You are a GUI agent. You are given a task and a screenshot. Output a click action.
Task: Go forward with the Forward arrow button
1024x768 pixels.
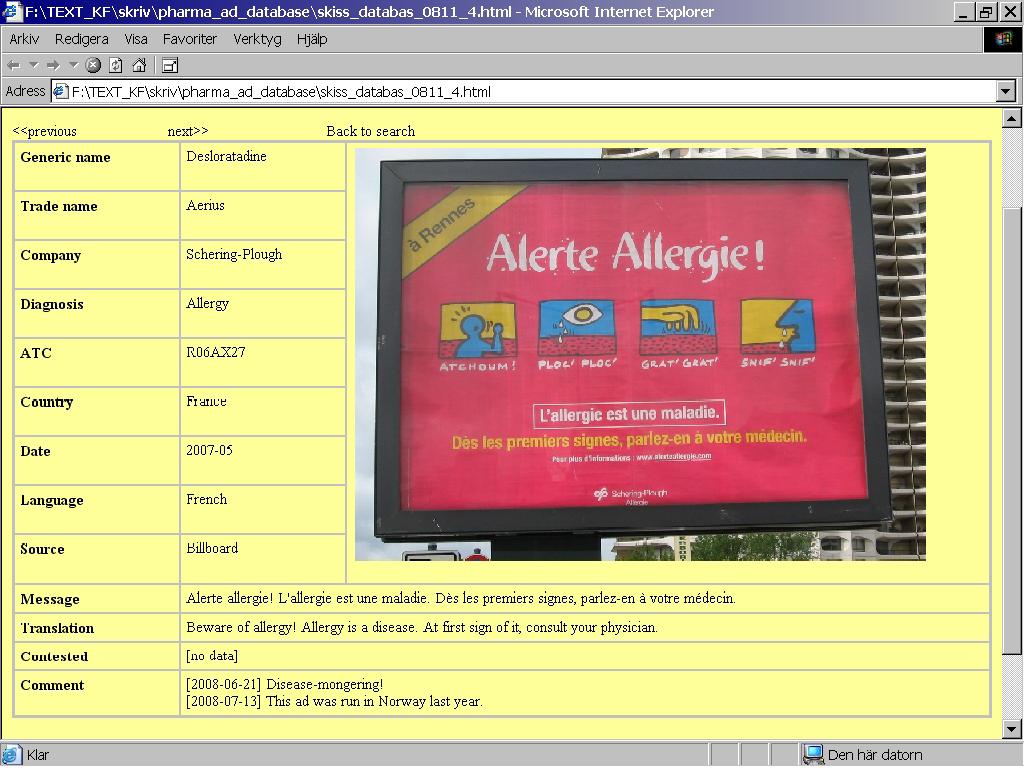54,65
